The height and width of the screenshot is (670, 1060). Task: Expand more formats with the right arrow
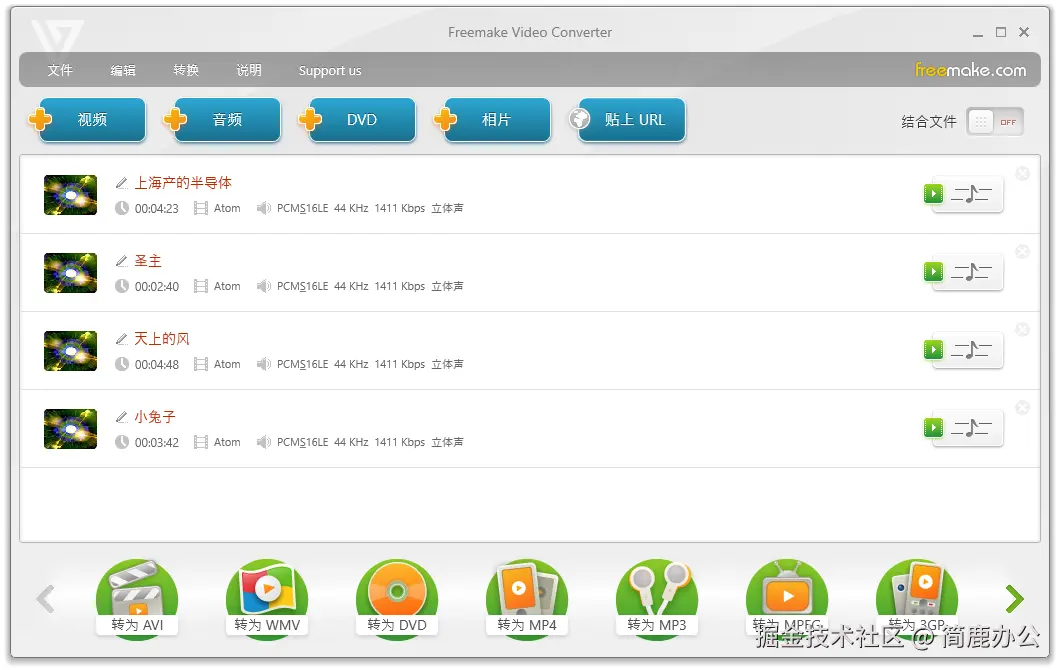pyautogui.click(x=1013, y=598)
